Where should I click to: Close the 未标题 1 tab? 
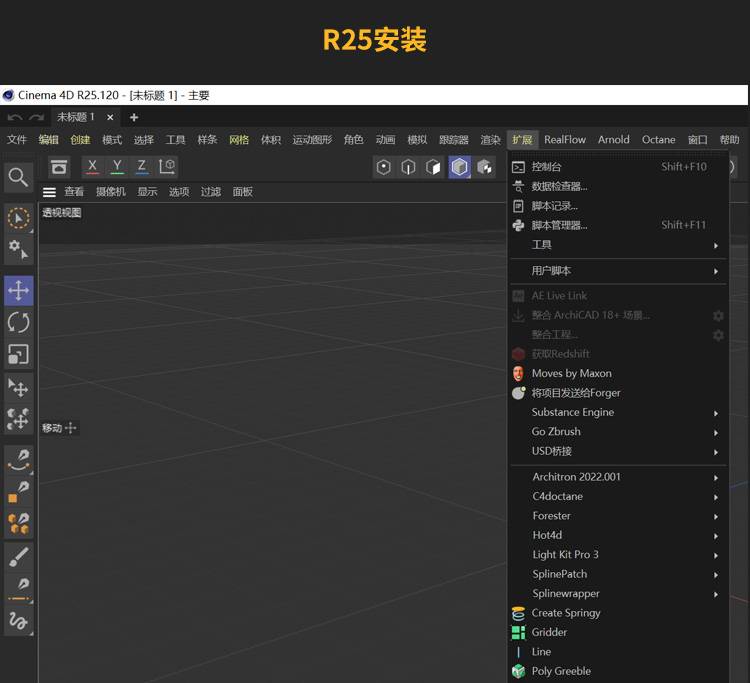pyautogui.click(x=110, y=117)
